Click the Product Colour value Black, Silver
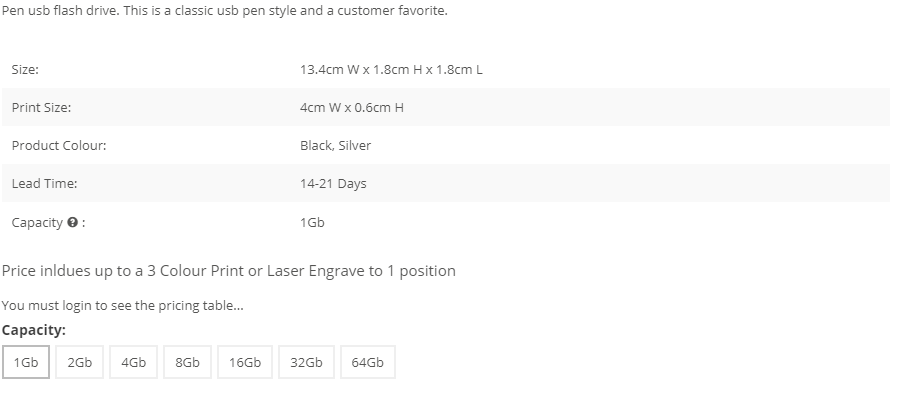The width and height of the screenshot is (898, 414). pyautogui.click(x=336, y=145)
